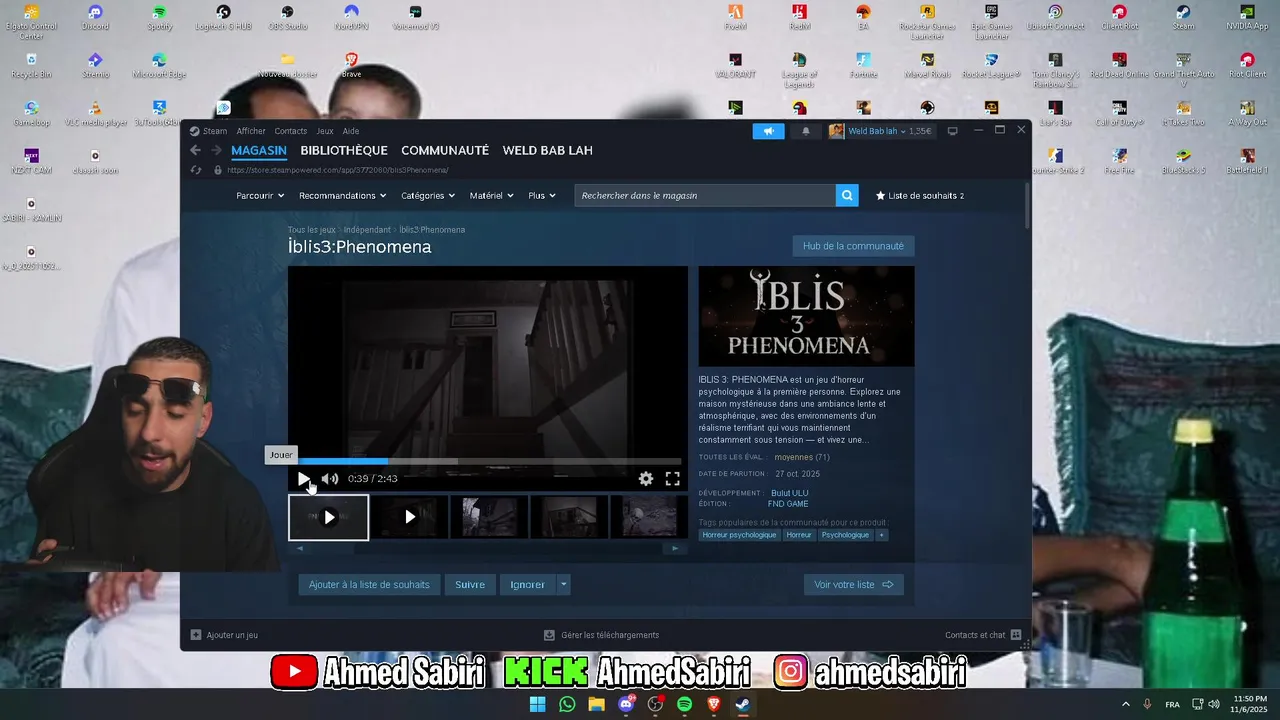Open the Steam menu
Image resolution: width=1280 pixels, height=720 pixels.
pos(209,131)
